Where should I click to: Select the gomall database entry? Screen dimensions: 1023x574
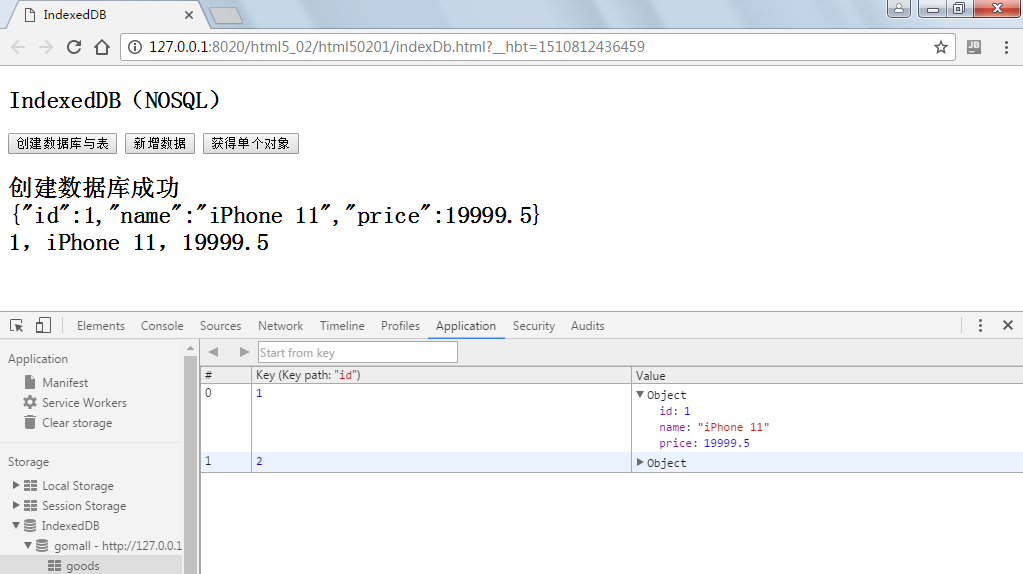(117, 545)
